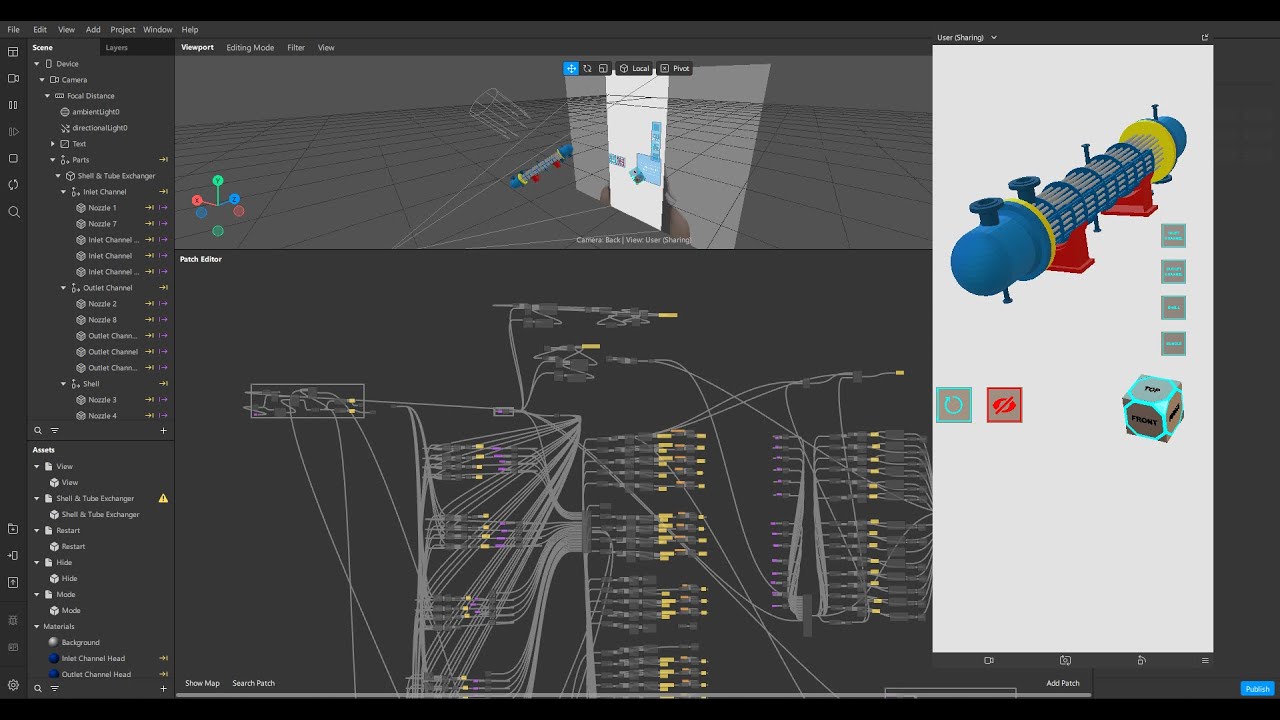1280x720 pixels.
Task: Open the settings gear in left toolbar
Action: (13, 685)
